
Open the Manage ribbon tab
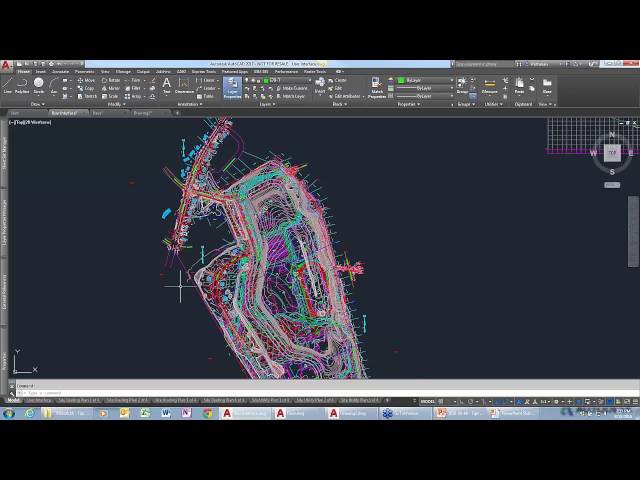[123, 72]
